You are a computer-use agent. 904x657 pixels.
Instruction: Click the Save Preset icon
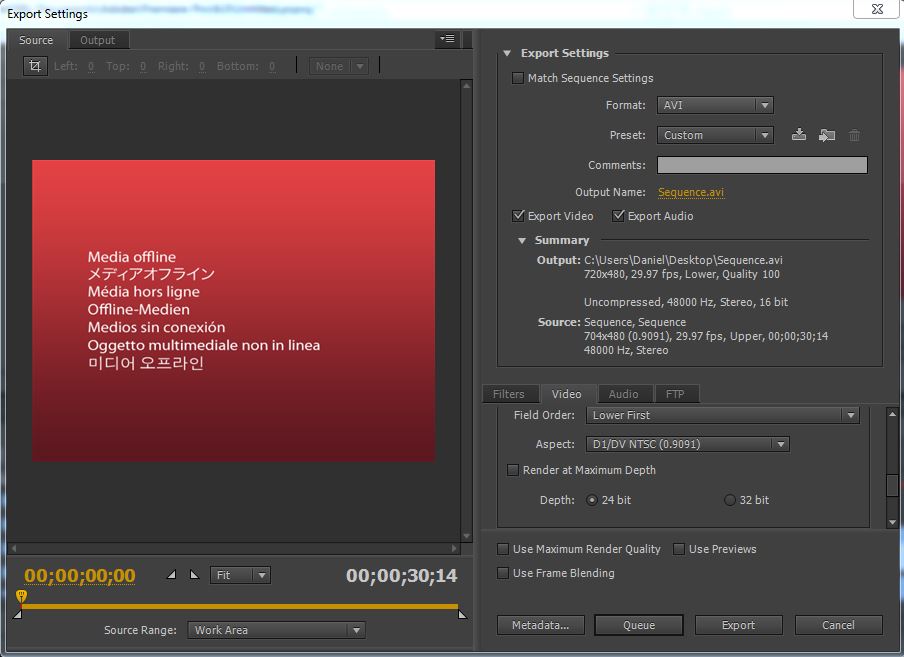pos(799,135)
